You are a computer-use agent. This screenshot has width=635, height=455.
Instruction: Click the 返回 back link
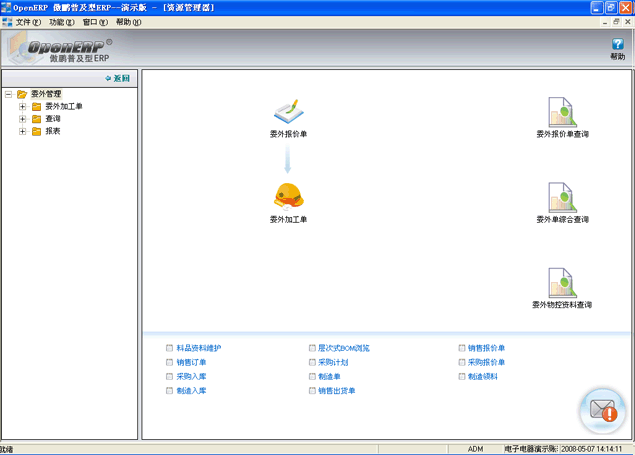pyautogui.click(x=121, y=77)
